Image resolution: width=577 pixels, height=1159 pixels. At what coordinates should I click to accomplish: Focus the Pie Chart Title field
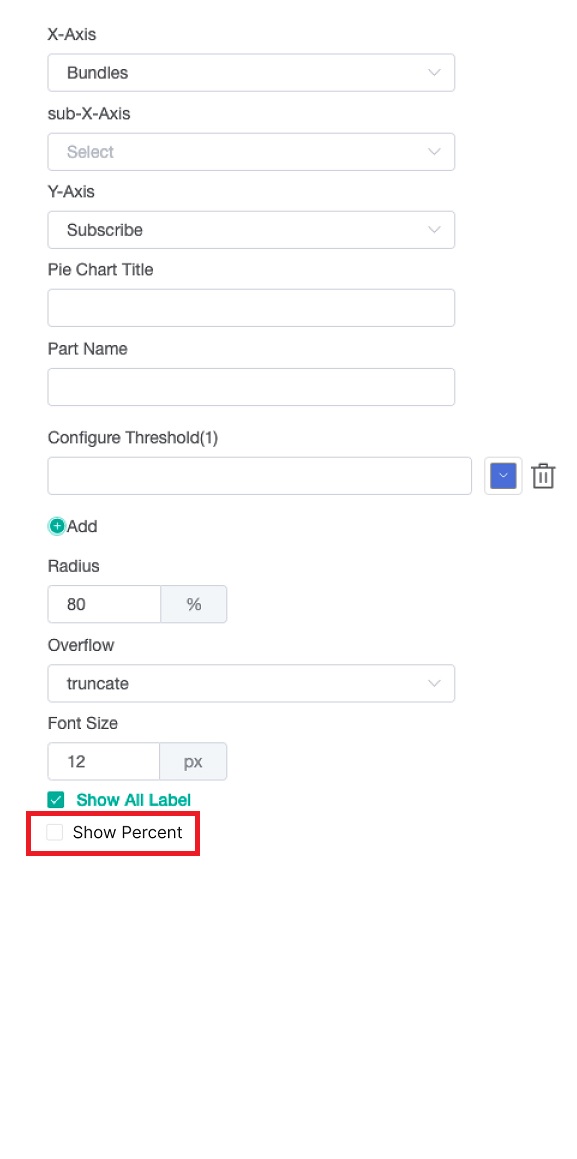coord(251,308)
